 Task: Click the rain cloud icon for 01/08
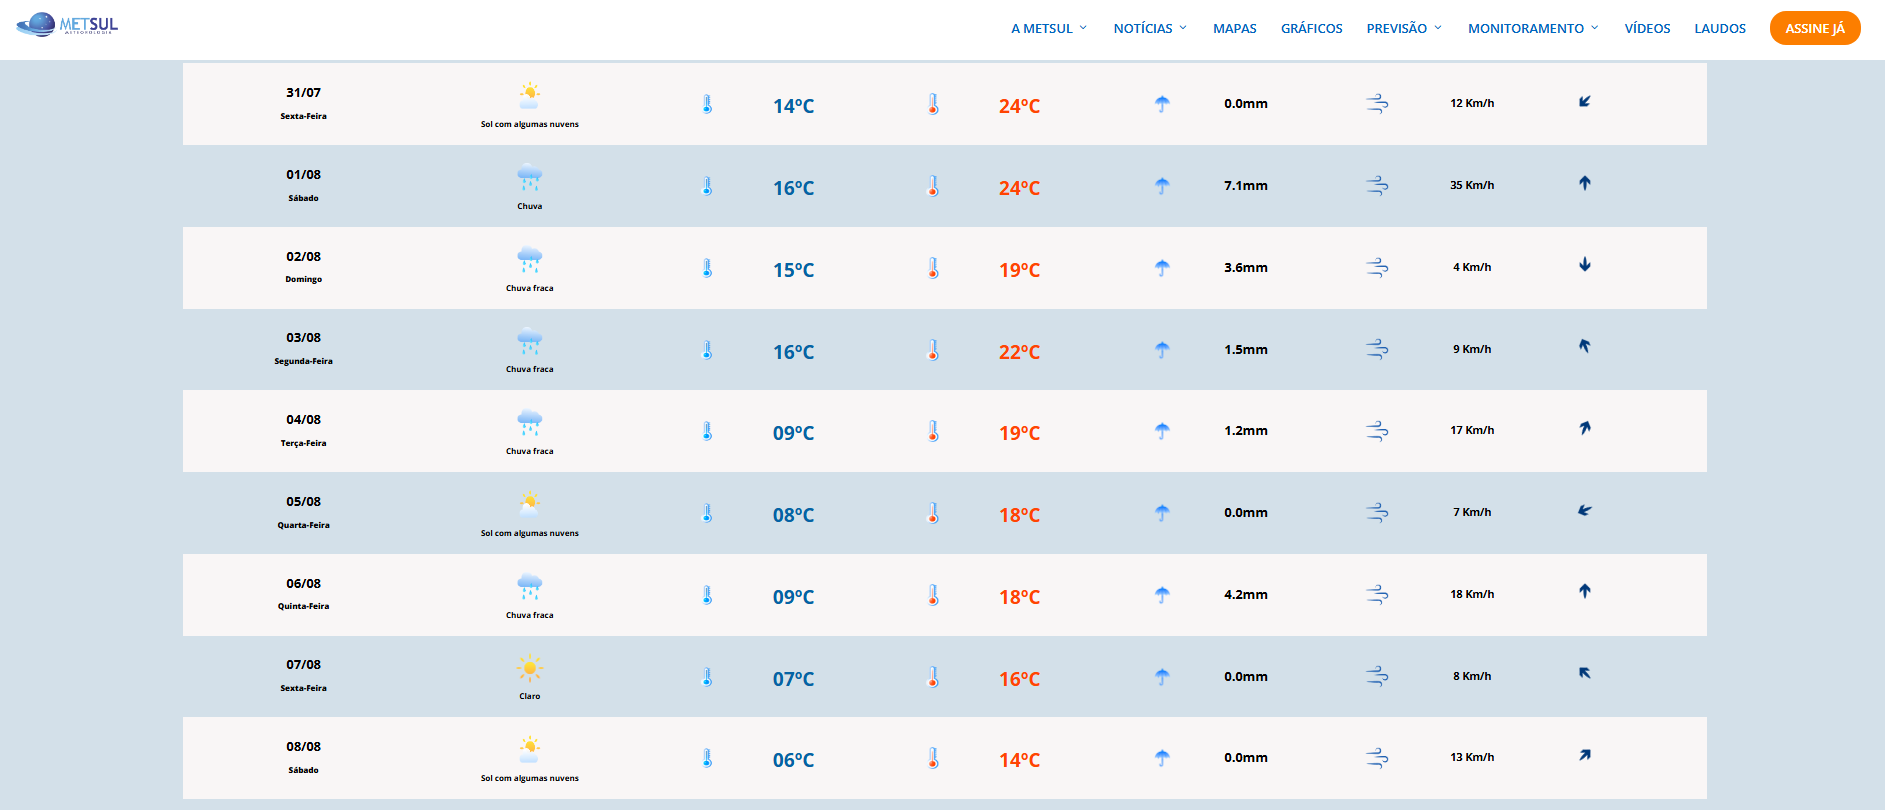(x=529, y=179)
